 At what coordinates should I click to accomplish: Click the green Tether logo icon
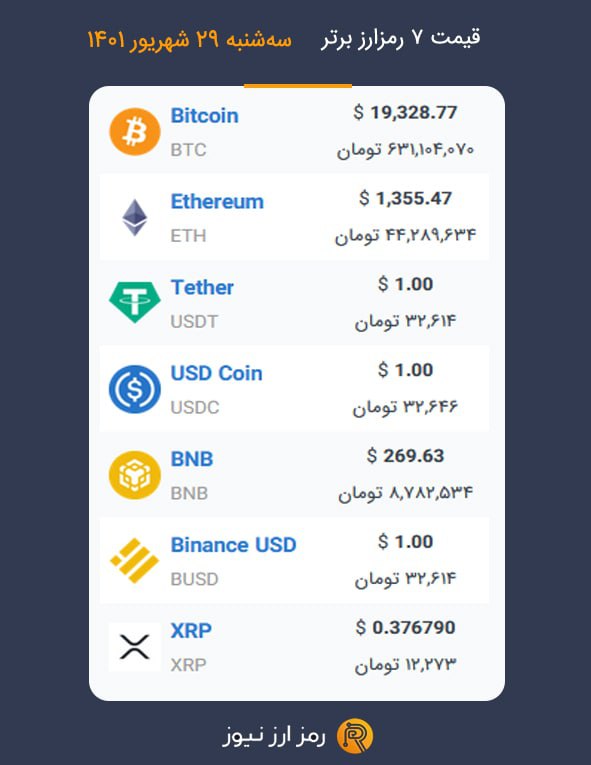pyautogui.click(x=135, y=302)
